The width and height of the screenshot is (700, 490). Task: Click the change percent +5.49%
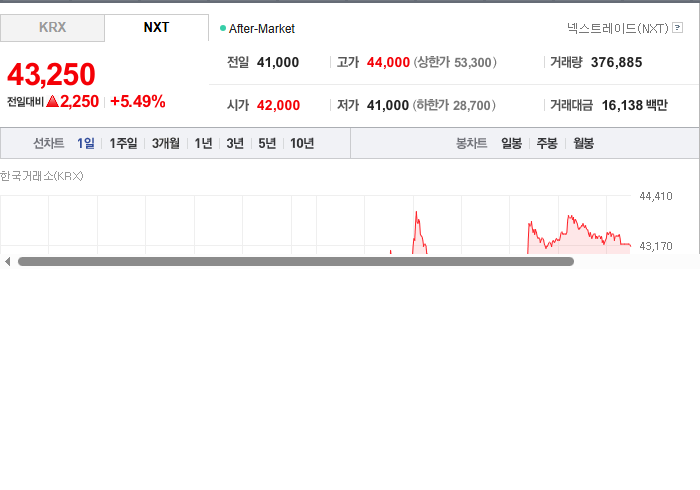point(138,101)
